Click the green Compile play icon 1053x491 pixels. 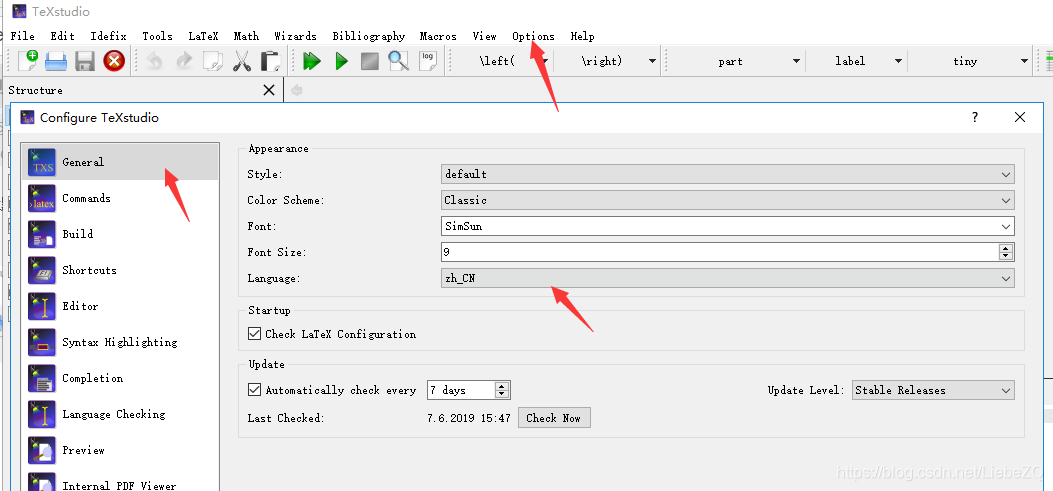(x=341, y=61)
